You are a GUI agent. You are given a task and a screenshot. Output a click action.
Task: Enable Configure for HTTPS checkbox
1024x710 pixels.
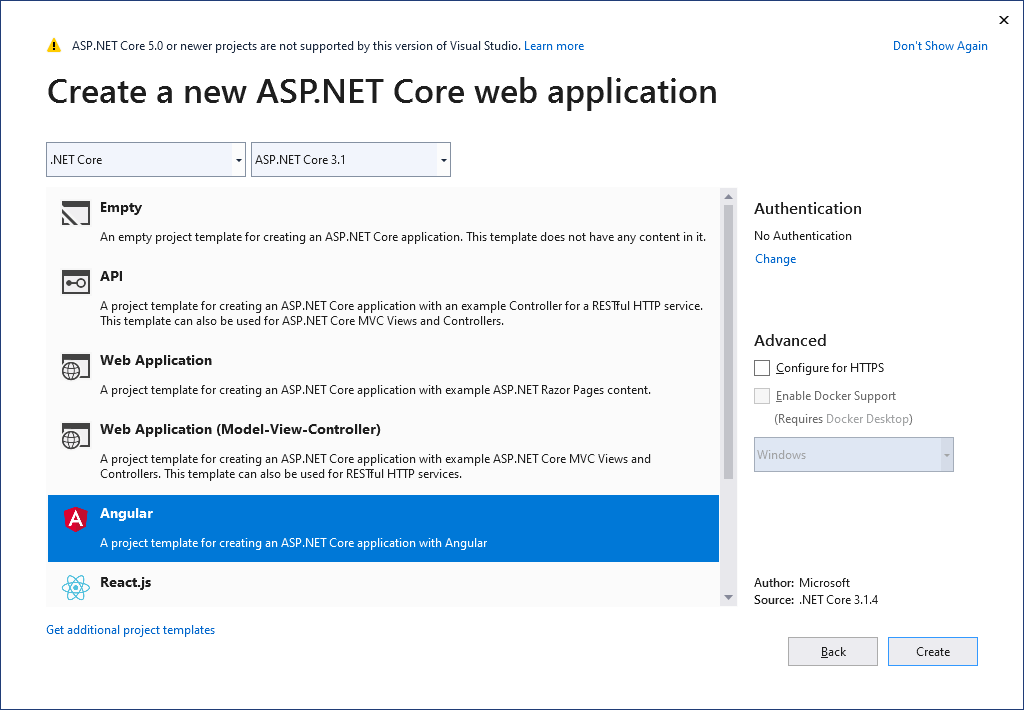tap(761, 368)
